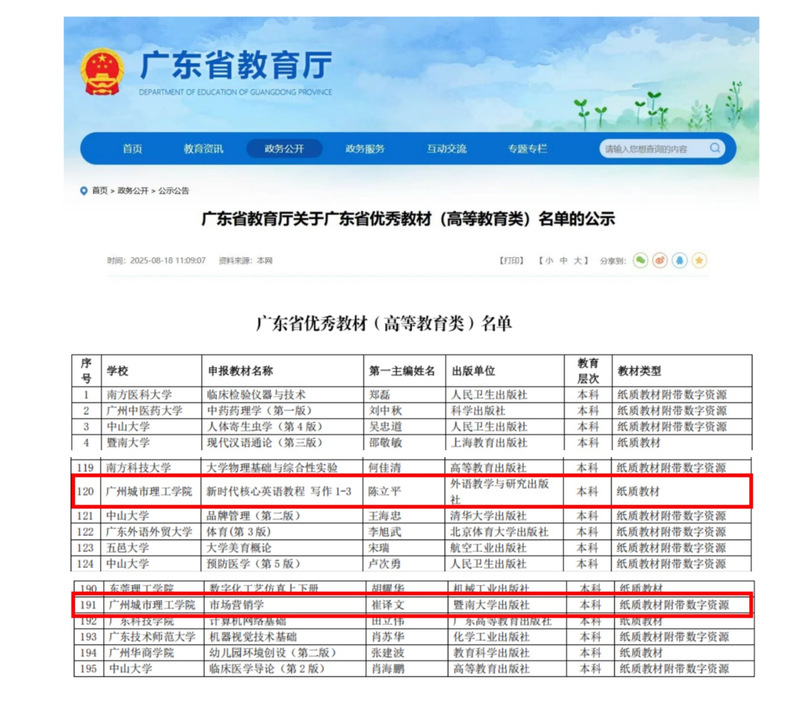The image size is (797, 708).
Task: Share via the green WeChat icon
Action: (x=640, y=260)
